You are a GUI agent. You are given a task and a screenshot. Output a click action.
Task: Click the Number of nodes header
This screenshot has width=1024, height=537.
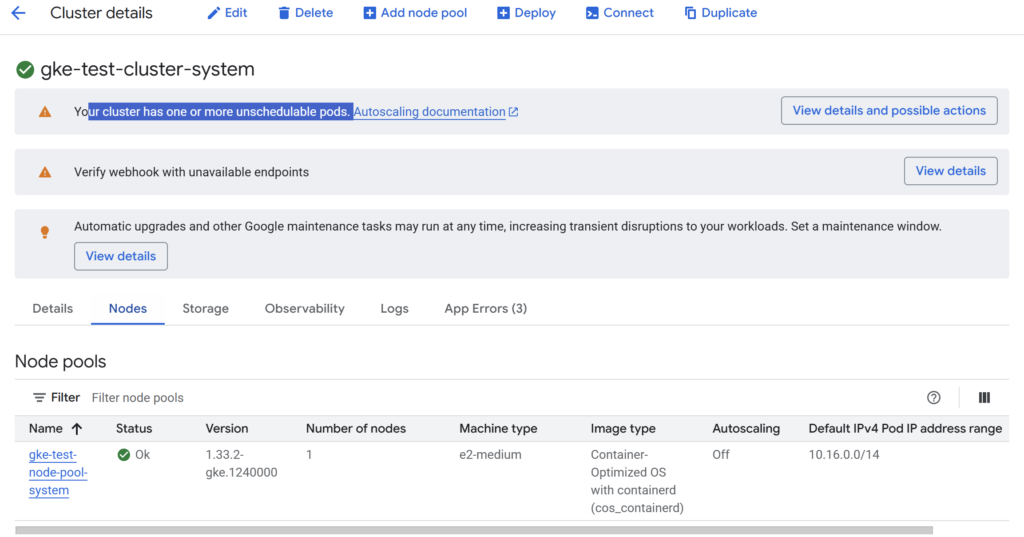[356, 429]
